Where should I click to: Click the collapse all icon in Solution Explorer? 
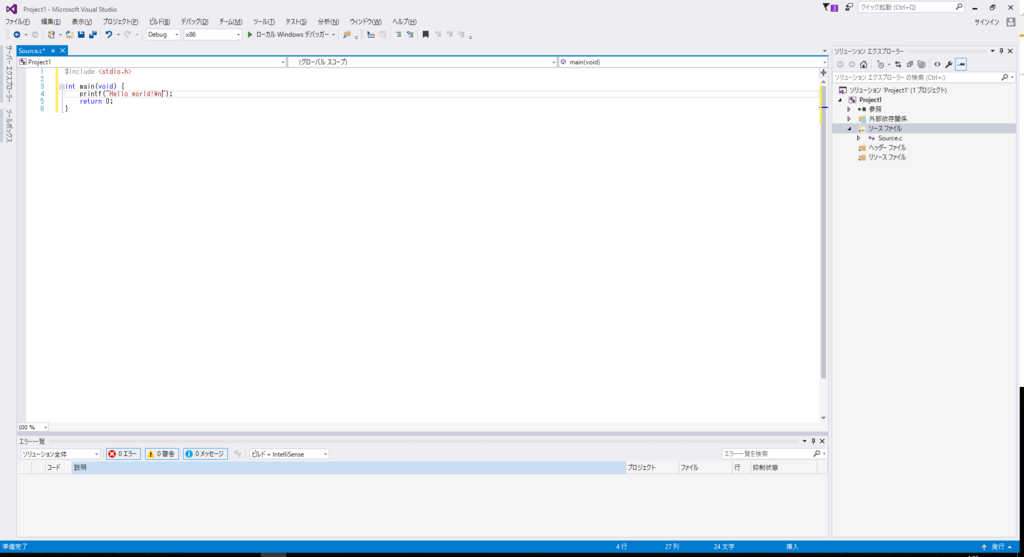click(910, 65)
